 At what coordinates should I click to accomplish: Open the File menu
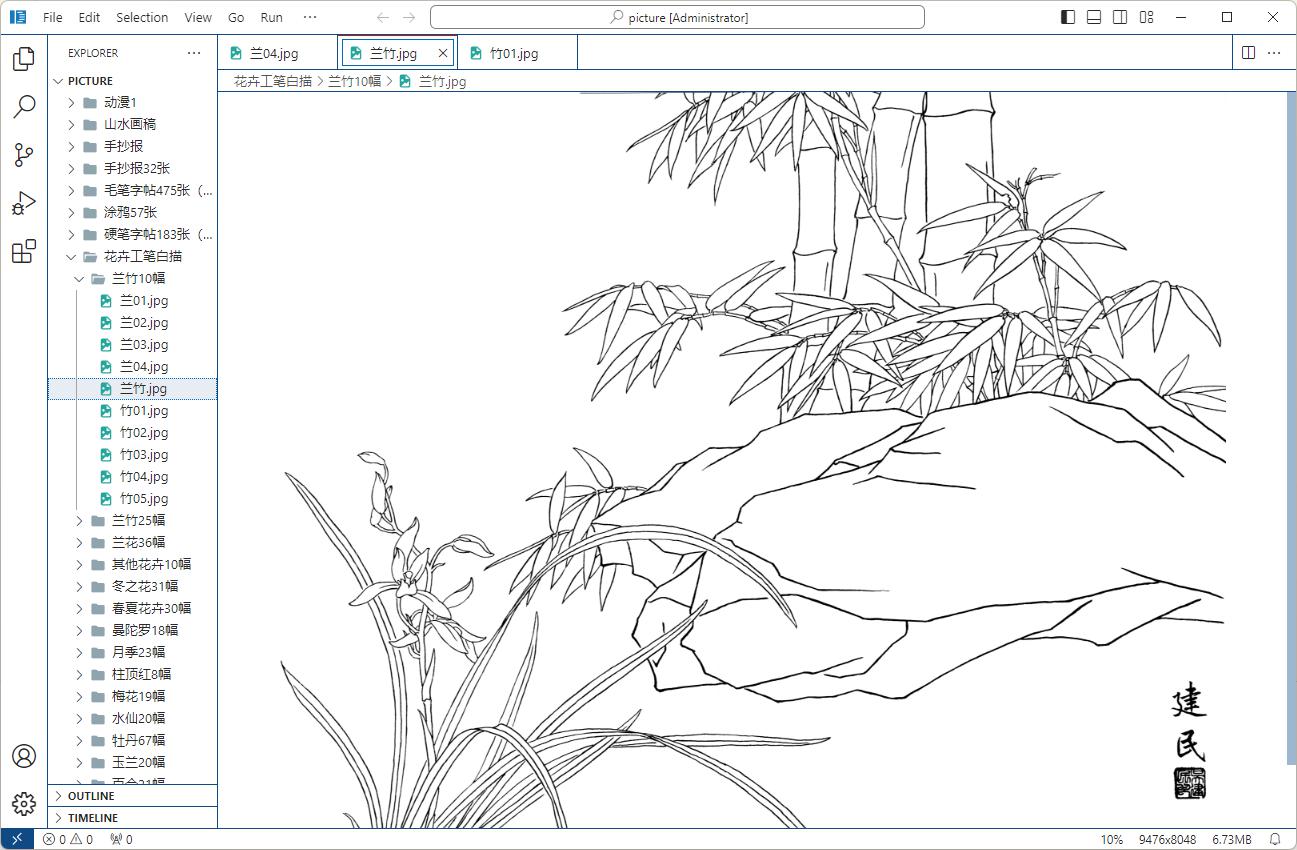click(x=53, y=17)
